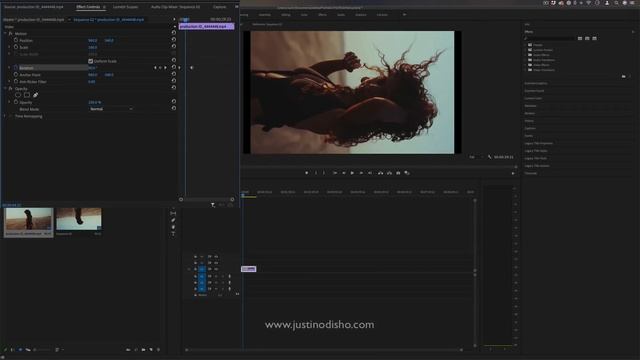Filter Effects by accelerated effects badge
The width and height of the screenshot is (640, 360).
580,38
